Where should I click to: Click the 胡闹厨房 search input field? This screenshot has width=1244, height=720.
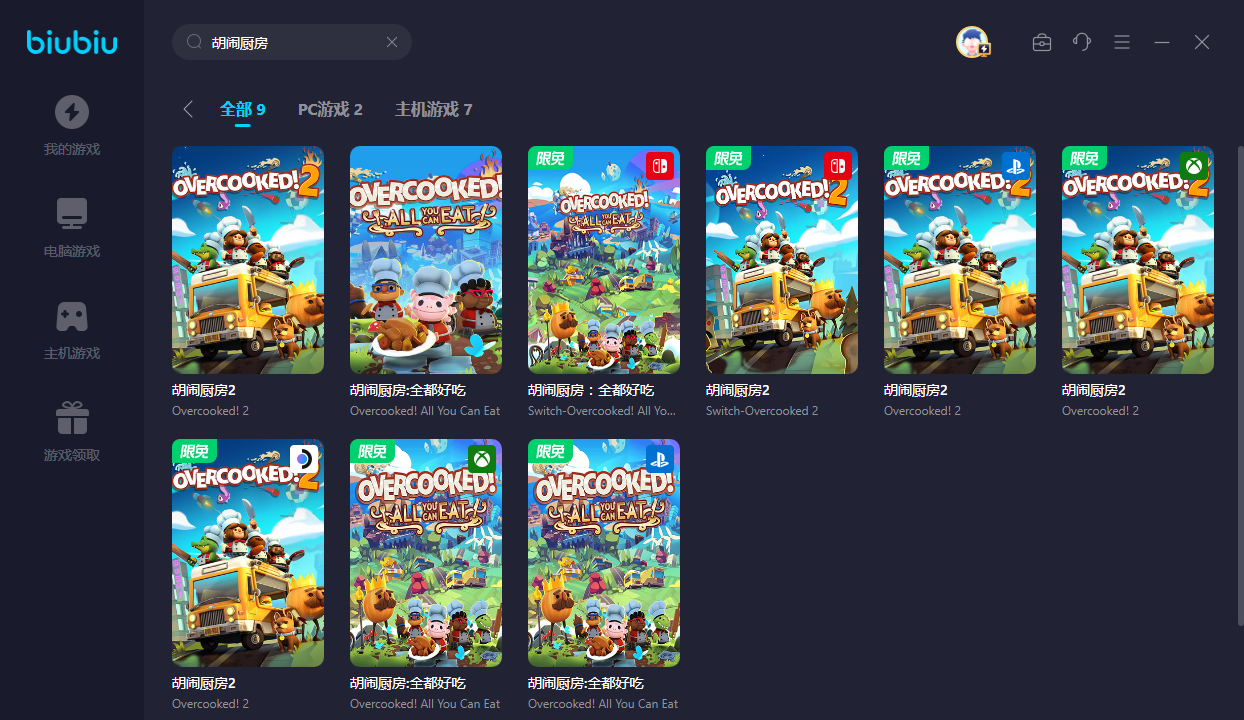coord(290,42)
